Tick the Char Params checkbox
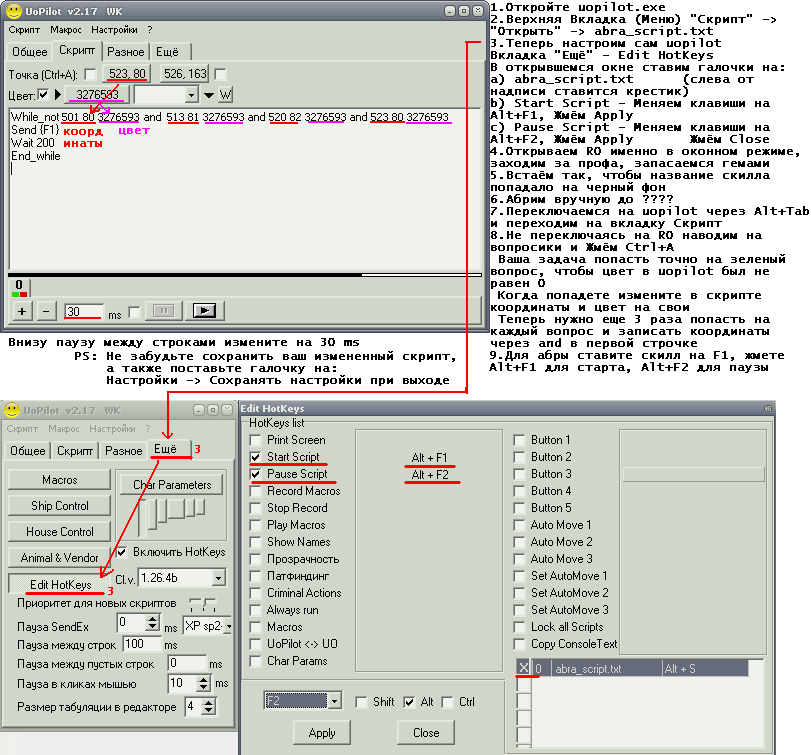The width and height of the screenshot is (811, 755). coord(255,661)
